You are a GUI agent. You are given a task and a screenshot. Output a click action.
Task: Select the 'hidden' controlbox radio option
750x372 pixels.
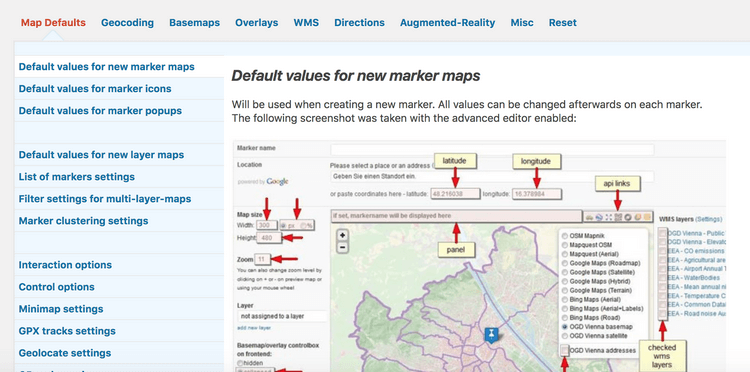click(x=240, y=363)
